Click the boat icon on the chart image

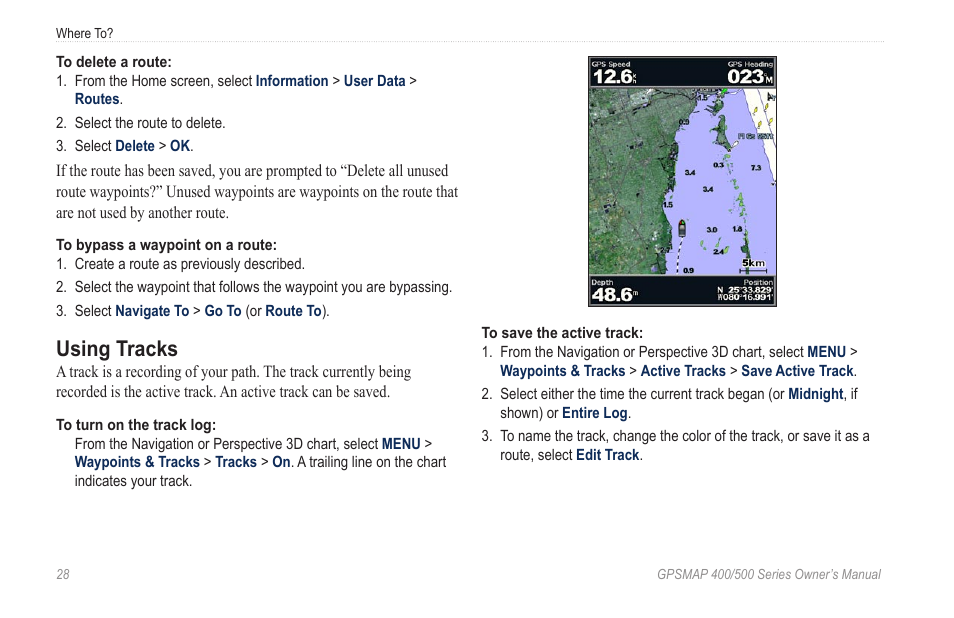pyautogui.click(x=682, y=228)
